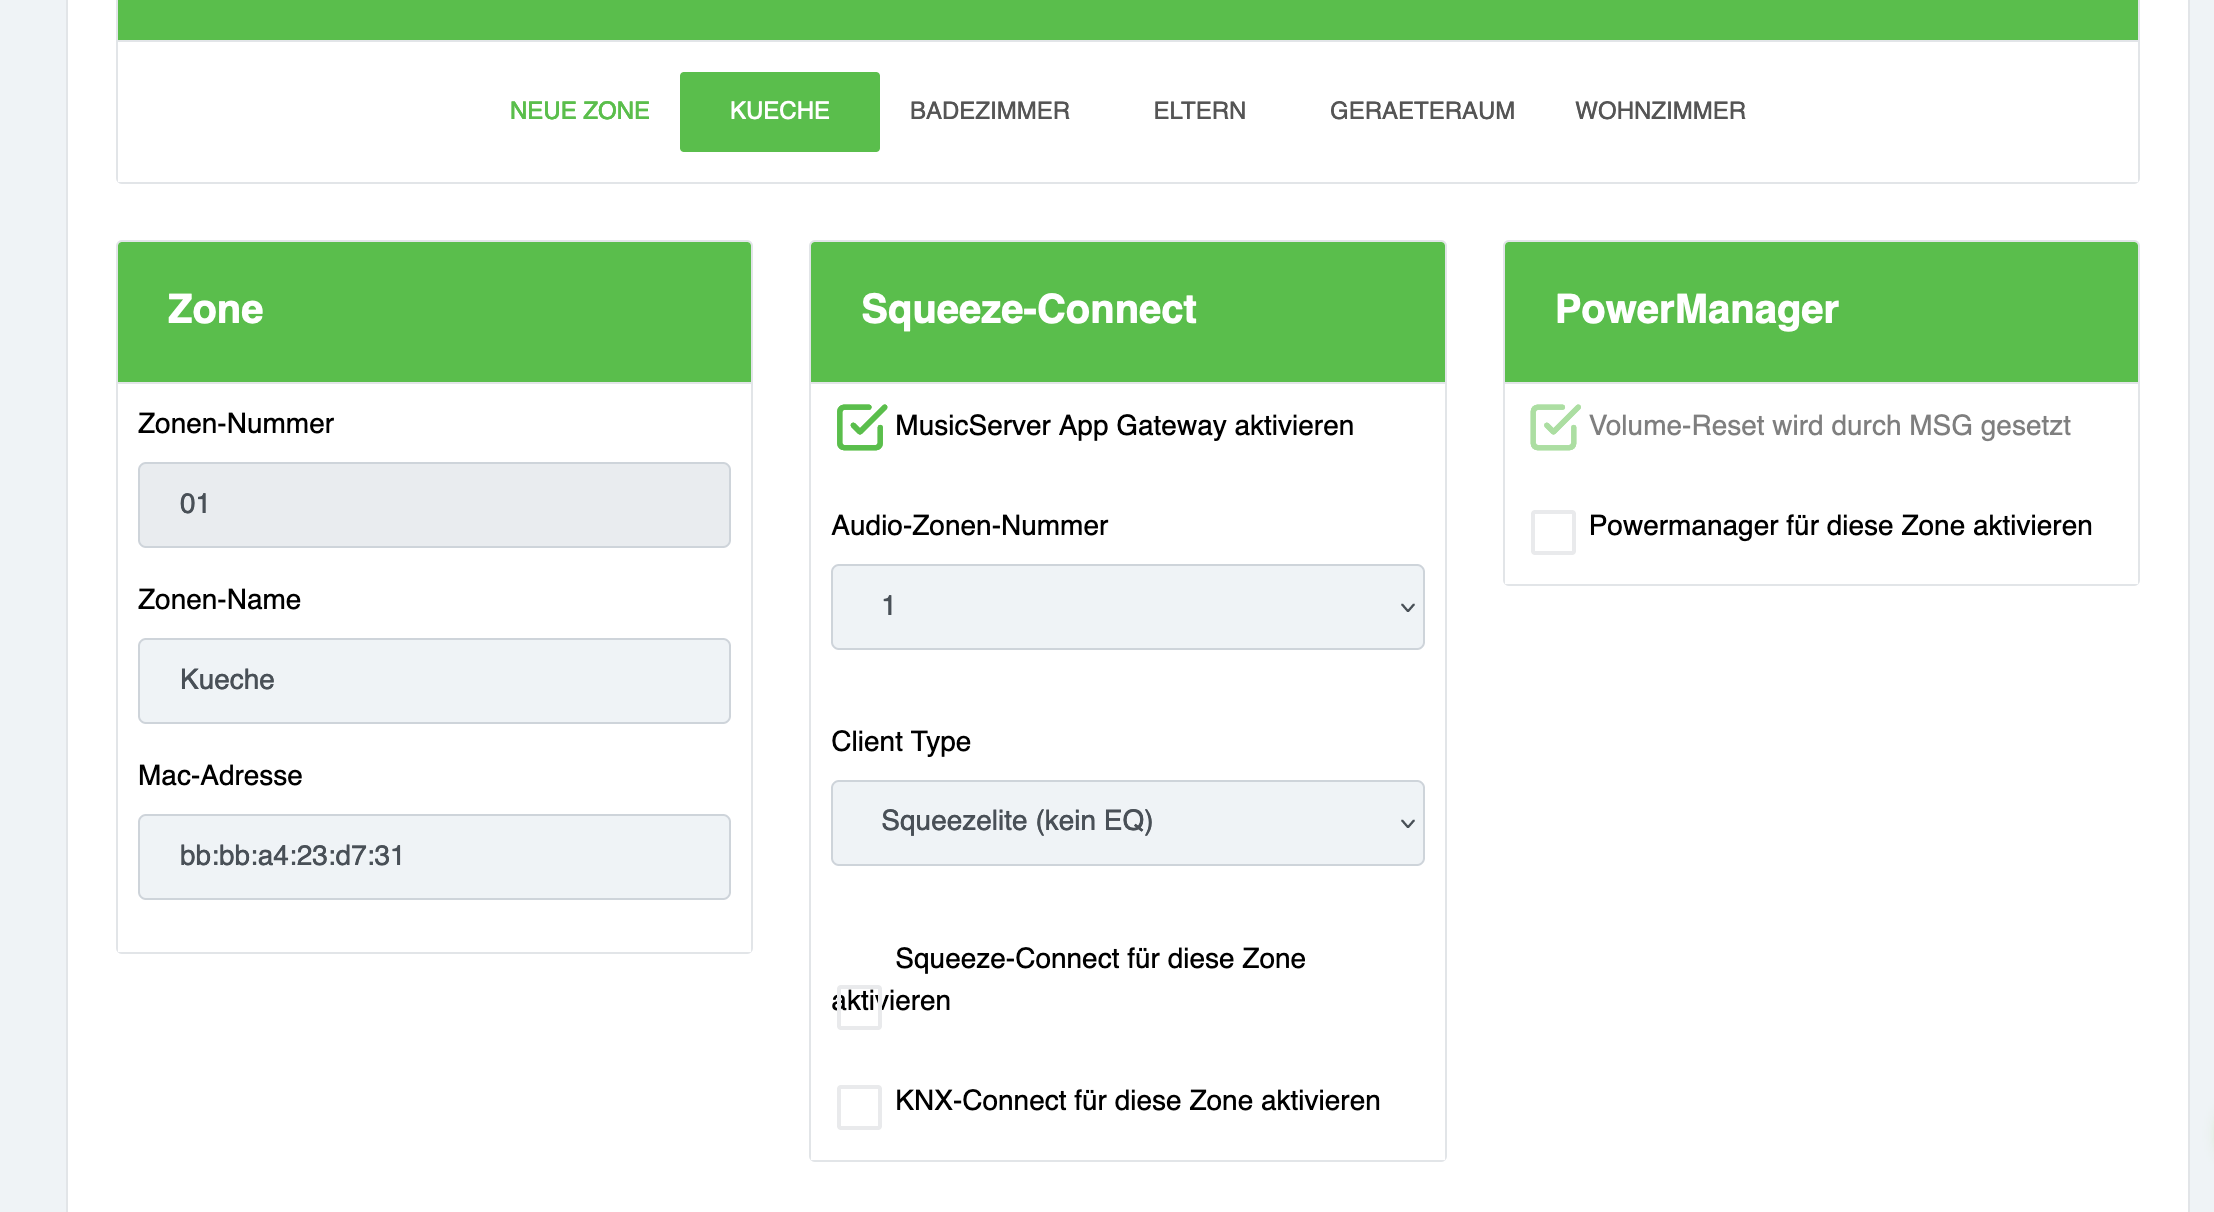2214x1212 pixels.
Task: Enable Squeeze-Connect für diese Zone checkbox
Action: (859, 1007)
